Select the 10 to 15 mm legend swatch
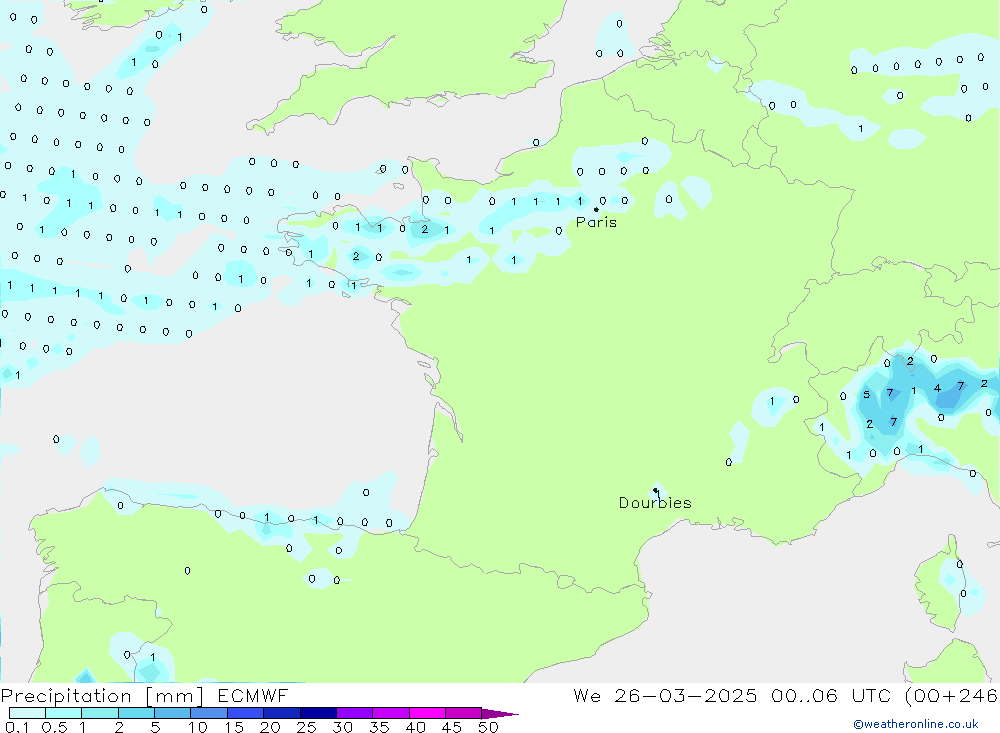 point(209,713)
